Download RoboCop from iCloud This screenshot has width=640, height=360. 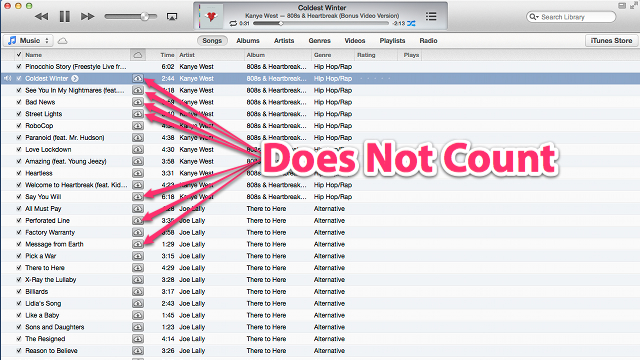[x=138, y=126]
